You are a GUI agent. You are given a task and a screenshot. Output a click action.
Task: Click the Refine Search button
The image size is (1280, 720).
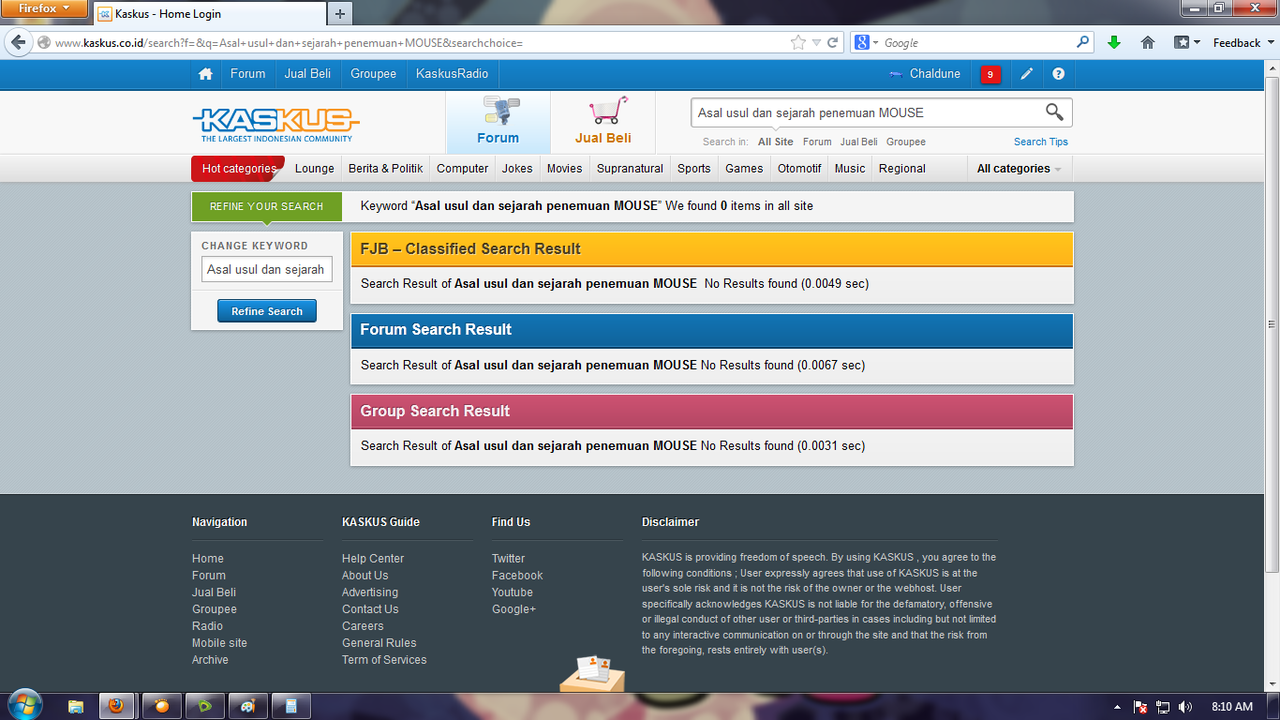[x=267, y=311]
